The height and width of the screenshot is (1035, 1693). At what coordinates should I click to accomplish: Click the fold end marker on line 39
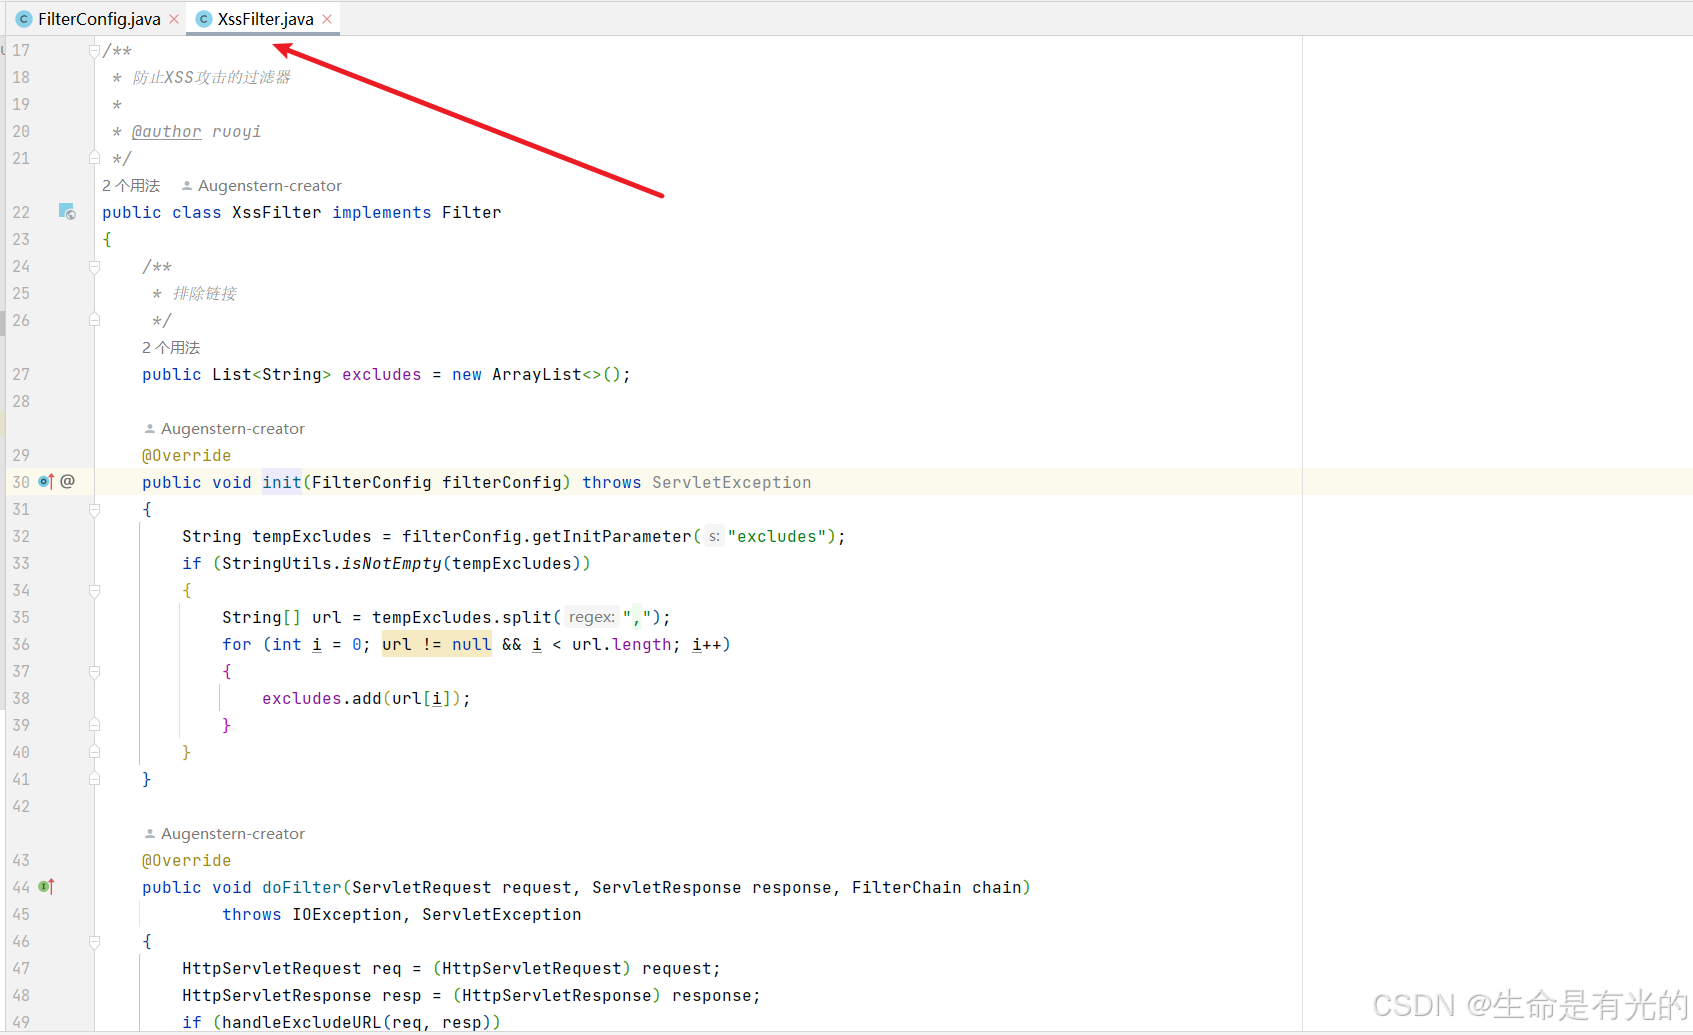(x=94, y=725)
